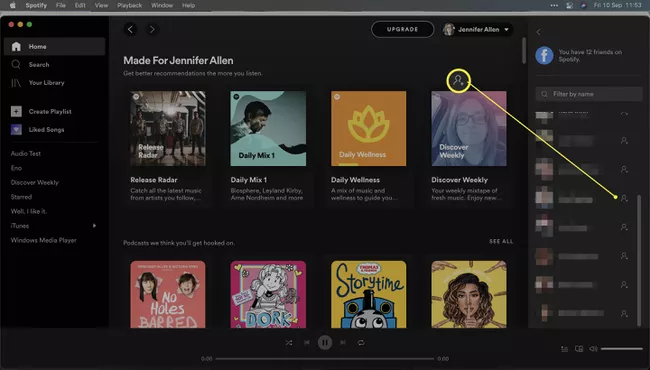The image size is (650, 370).
Task: Click the Create Playlist plus icon
Action: pos(16,111)
